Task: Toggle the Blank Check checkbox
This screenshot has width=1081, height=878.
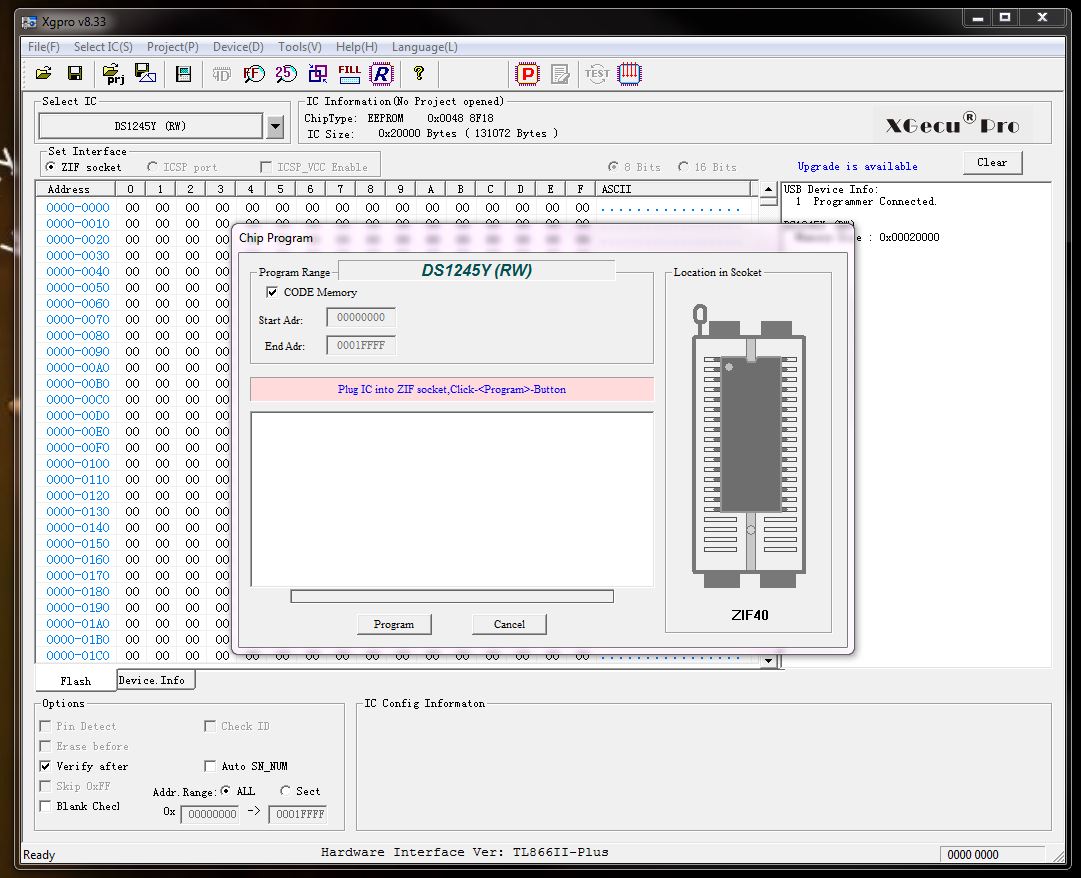Action: pos(46,806)
